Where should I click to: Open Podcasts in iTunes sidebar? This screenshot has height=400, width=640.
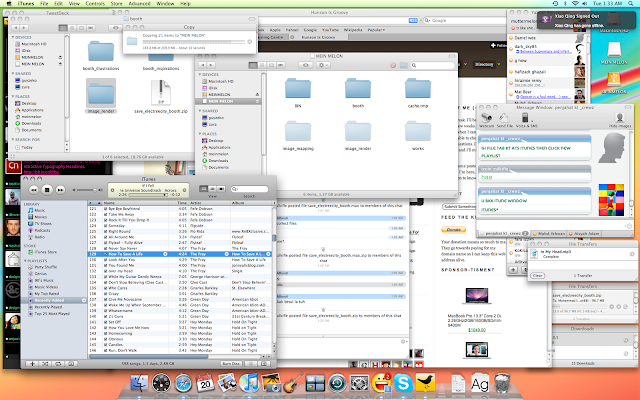point(42,230)
